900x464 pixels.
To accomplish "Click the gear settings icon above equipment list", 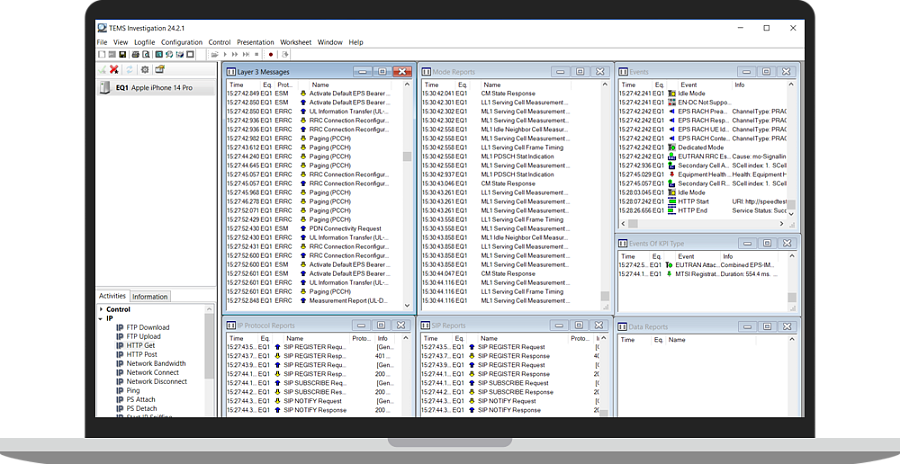I will click(x=145, y=70).
